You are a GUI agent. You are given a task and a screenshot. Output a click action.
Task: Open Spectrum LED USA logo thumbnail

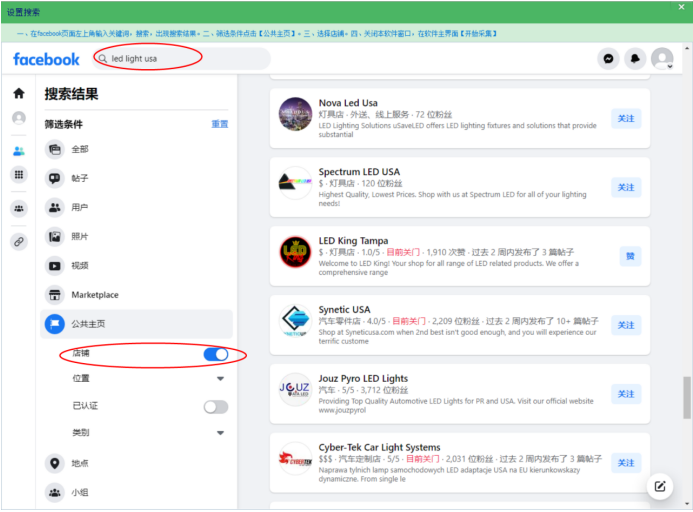[295, 183]
